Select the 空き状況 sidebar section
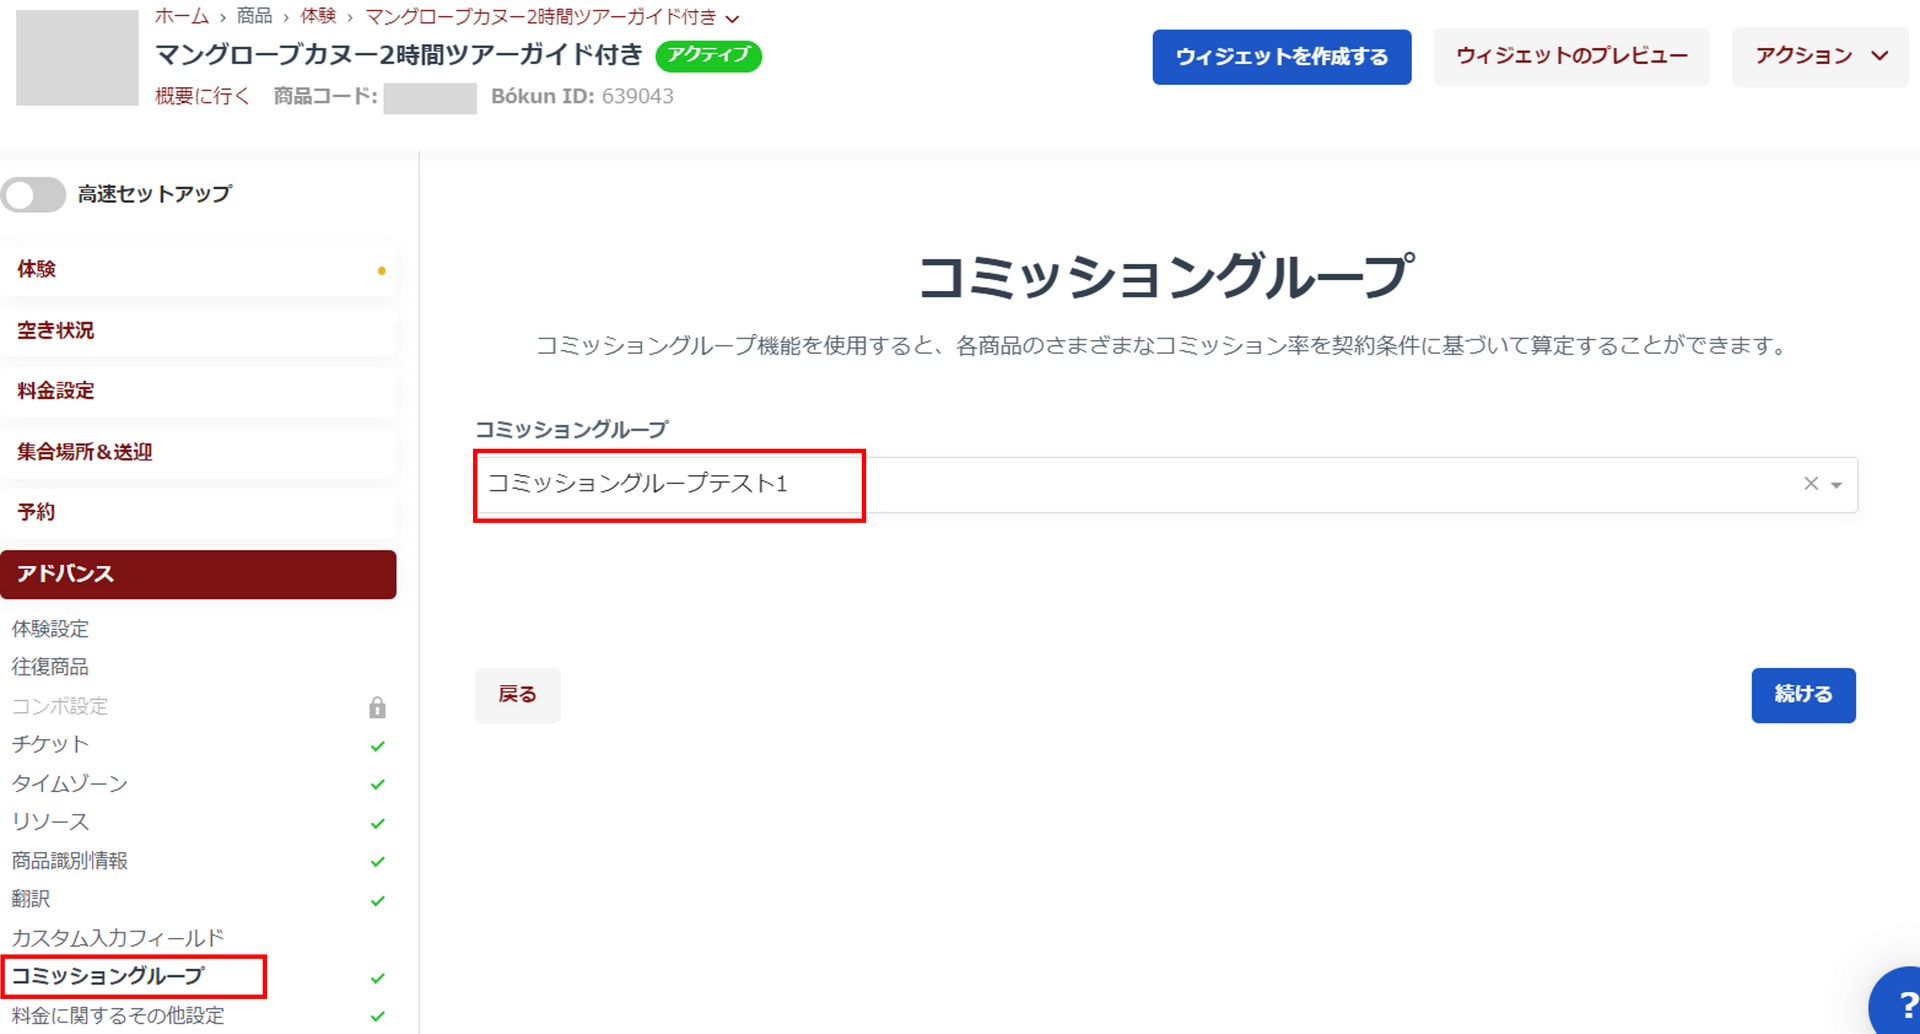The width and height of the screenshot is (1920, 1034). [x=198, y=331]
